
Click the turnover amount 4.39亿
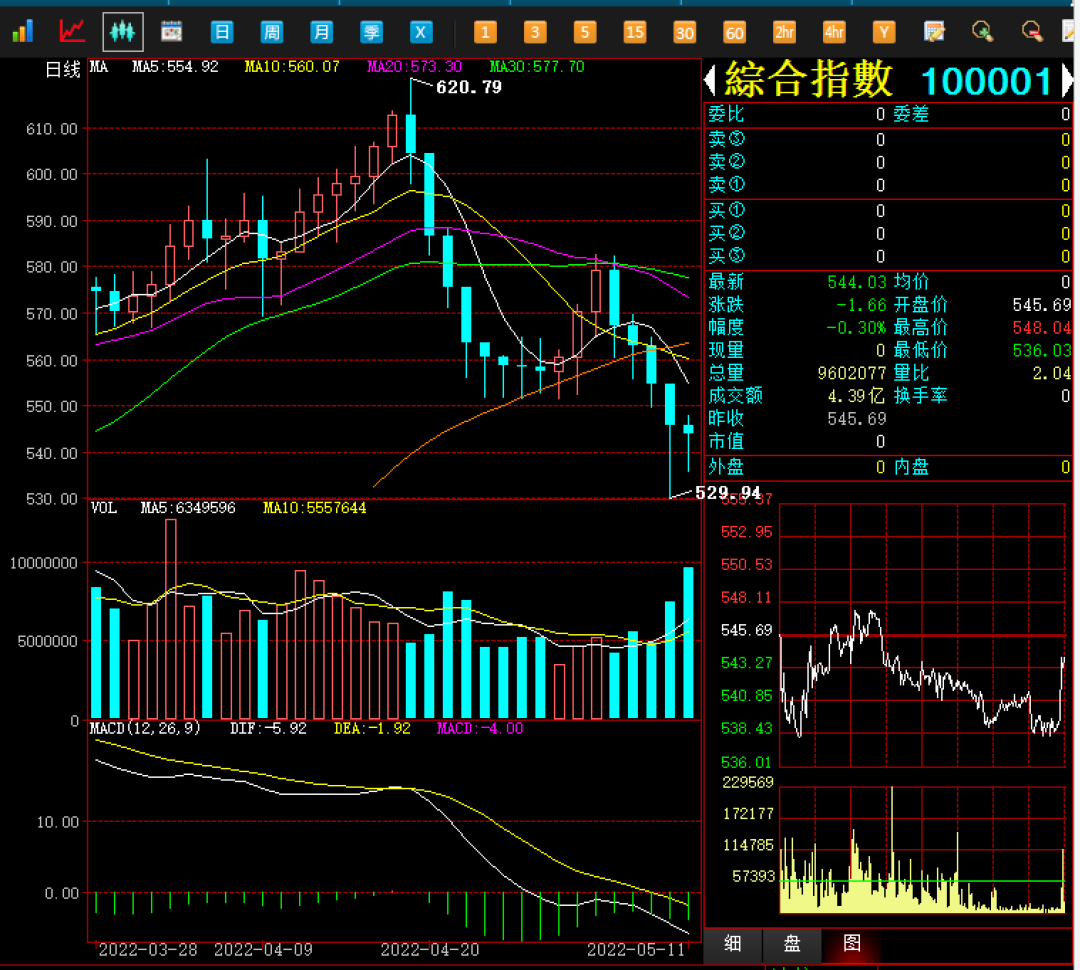click(x=856, y=396)
